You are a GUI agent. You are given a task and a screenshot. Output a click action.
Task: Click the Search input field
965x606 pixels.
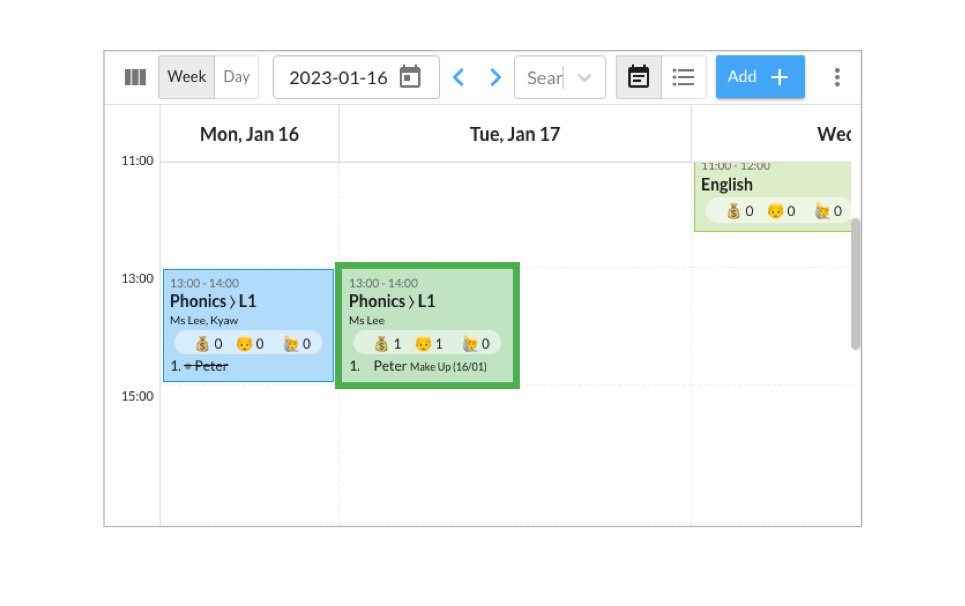(x=545, y=78)
